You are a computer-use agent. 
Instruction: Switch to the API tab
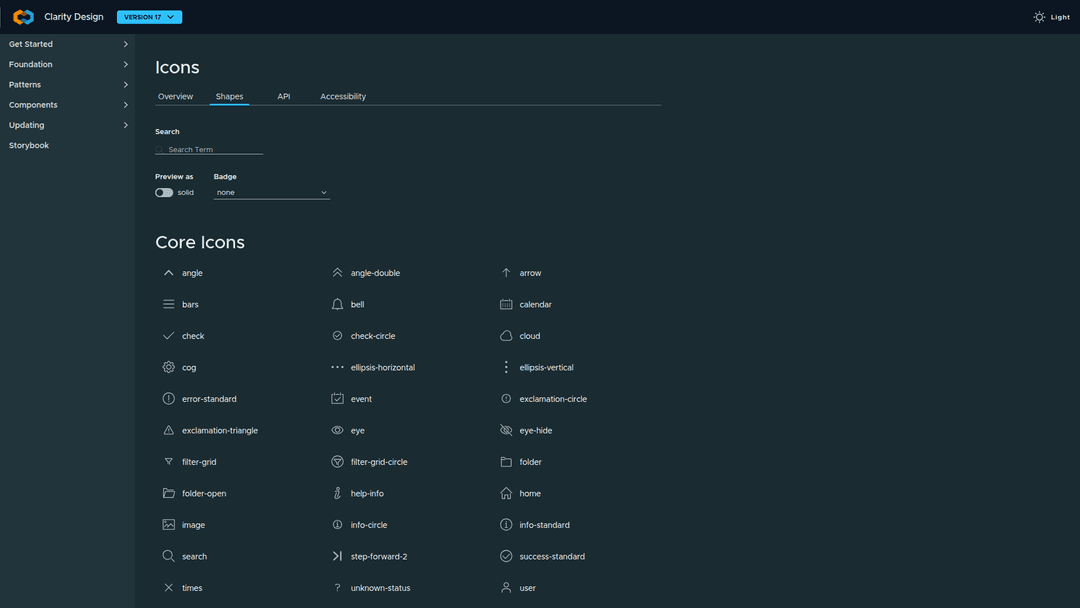(x=284, y=96)
